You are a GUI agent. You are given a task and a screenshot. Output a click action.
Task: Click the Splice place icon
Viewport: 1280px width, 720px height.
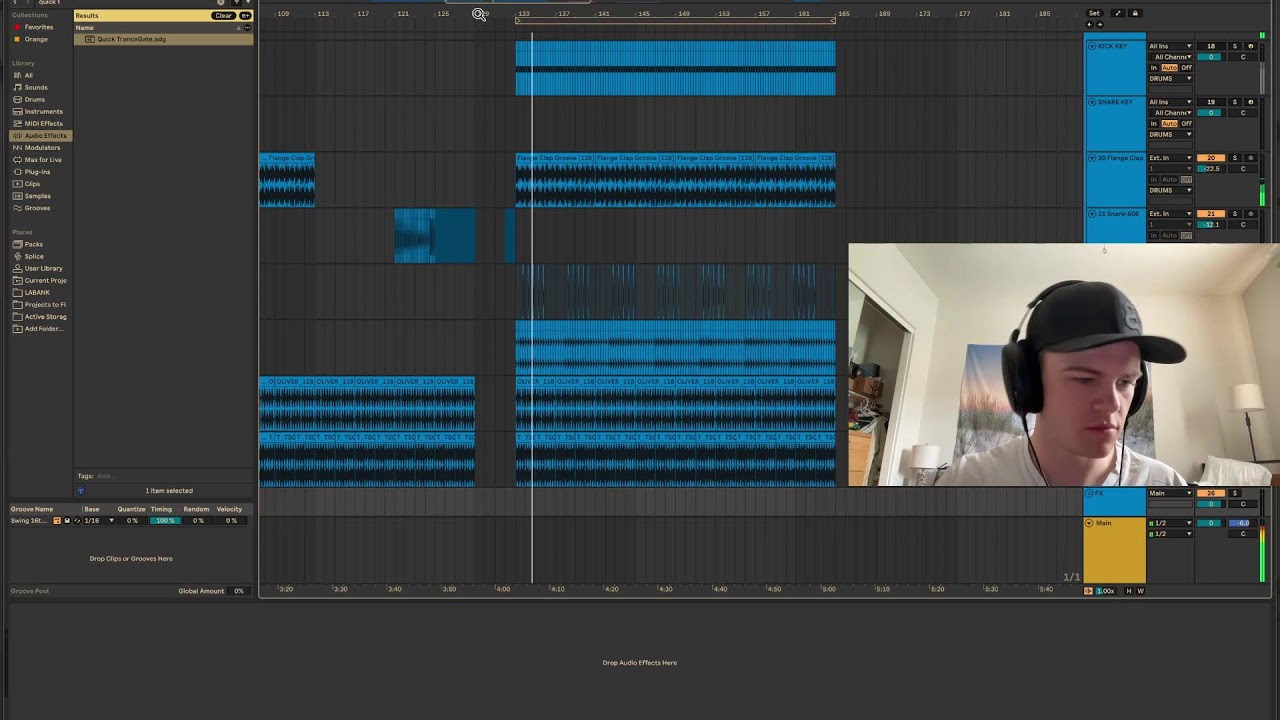click(17, 256)
